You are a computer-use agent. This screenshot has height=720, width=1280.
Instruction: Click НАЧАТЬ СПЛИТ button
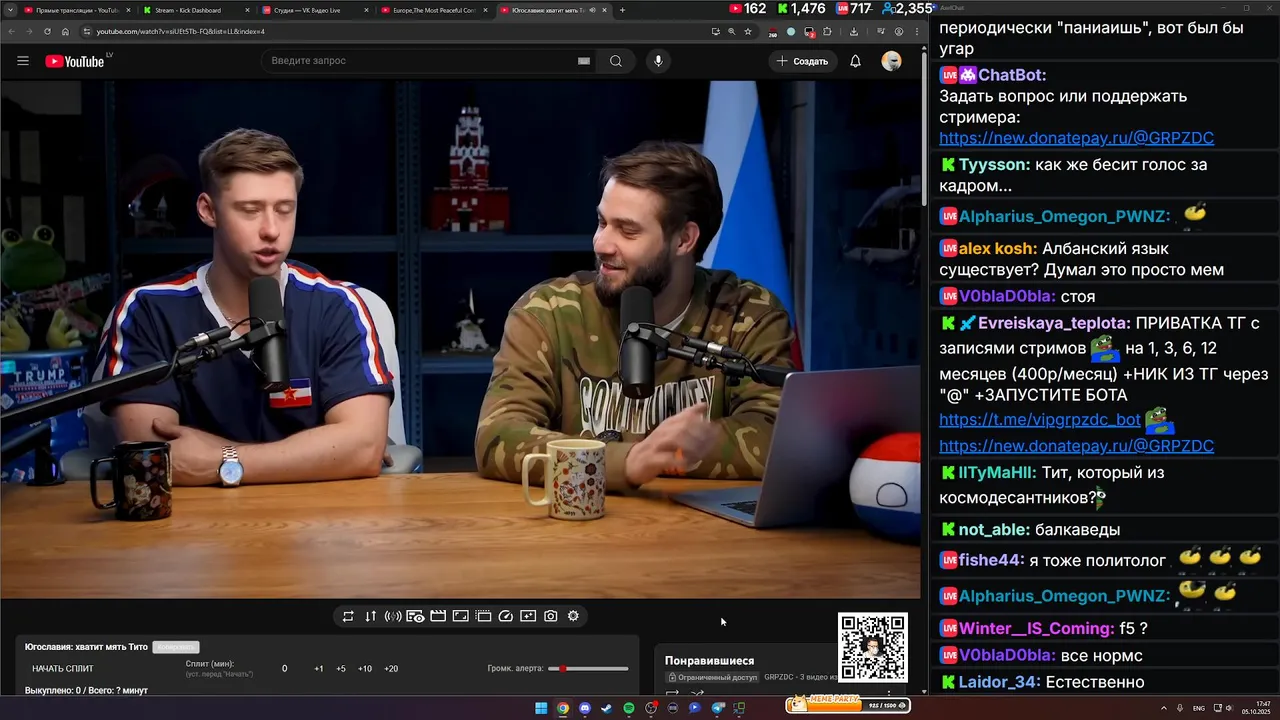tap(63, 669)
